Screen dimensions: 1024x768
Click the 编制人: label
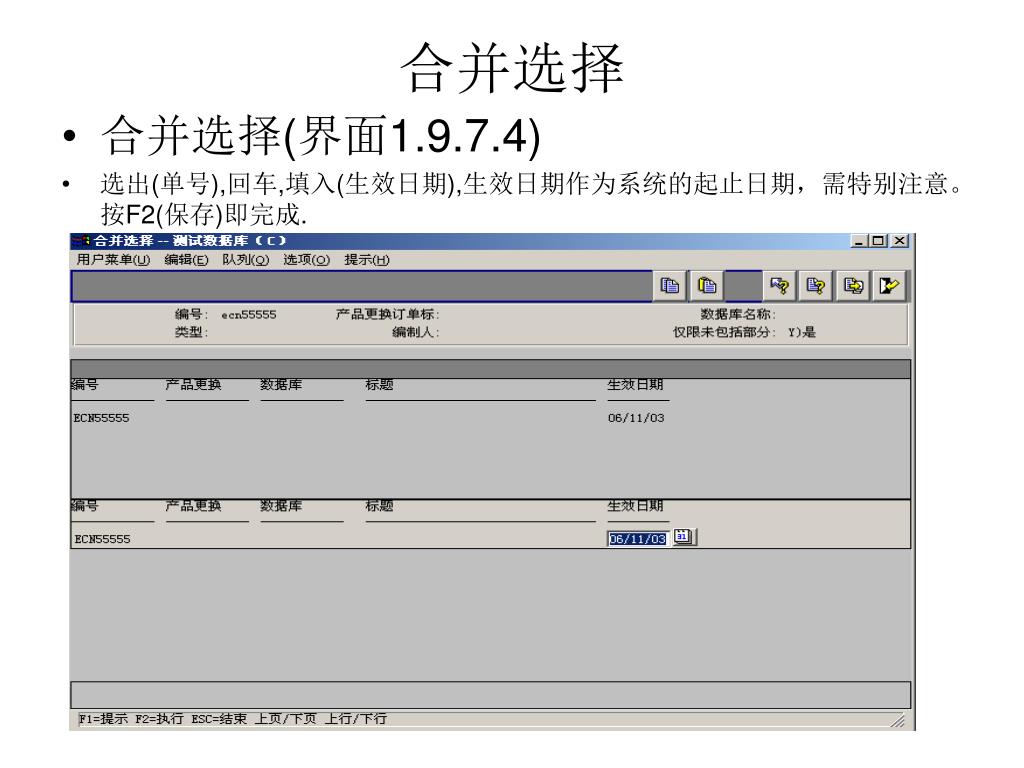[x=415, y=332]
